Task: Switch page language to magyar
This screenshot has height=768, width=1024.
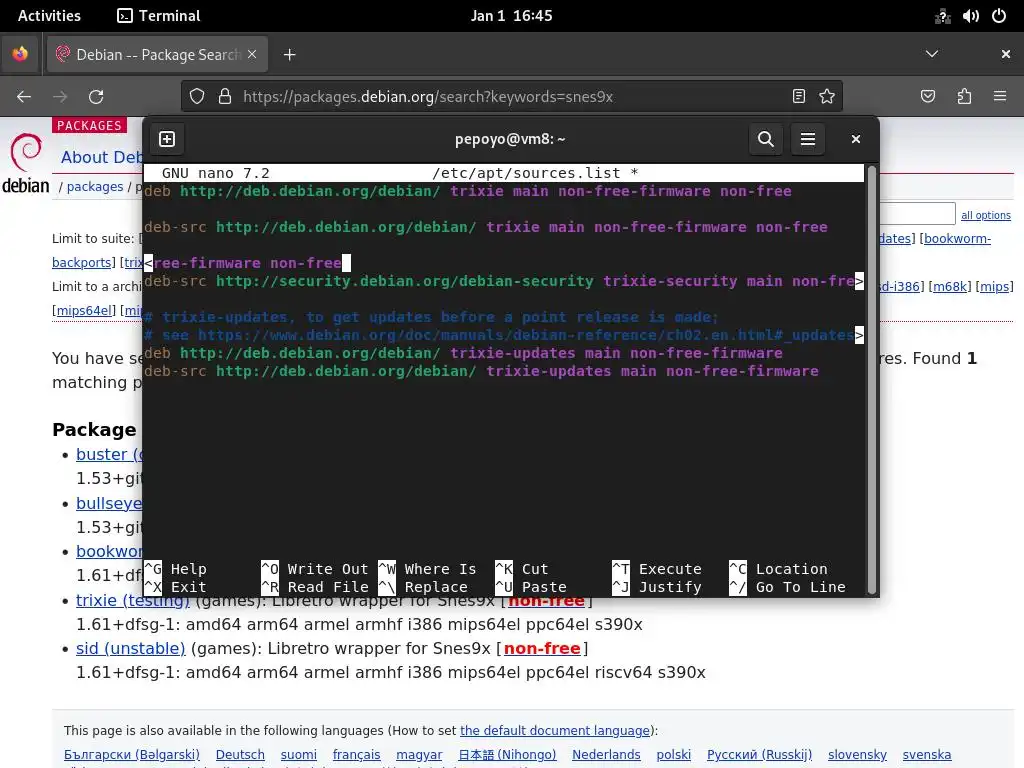Action: coord(419,755)
